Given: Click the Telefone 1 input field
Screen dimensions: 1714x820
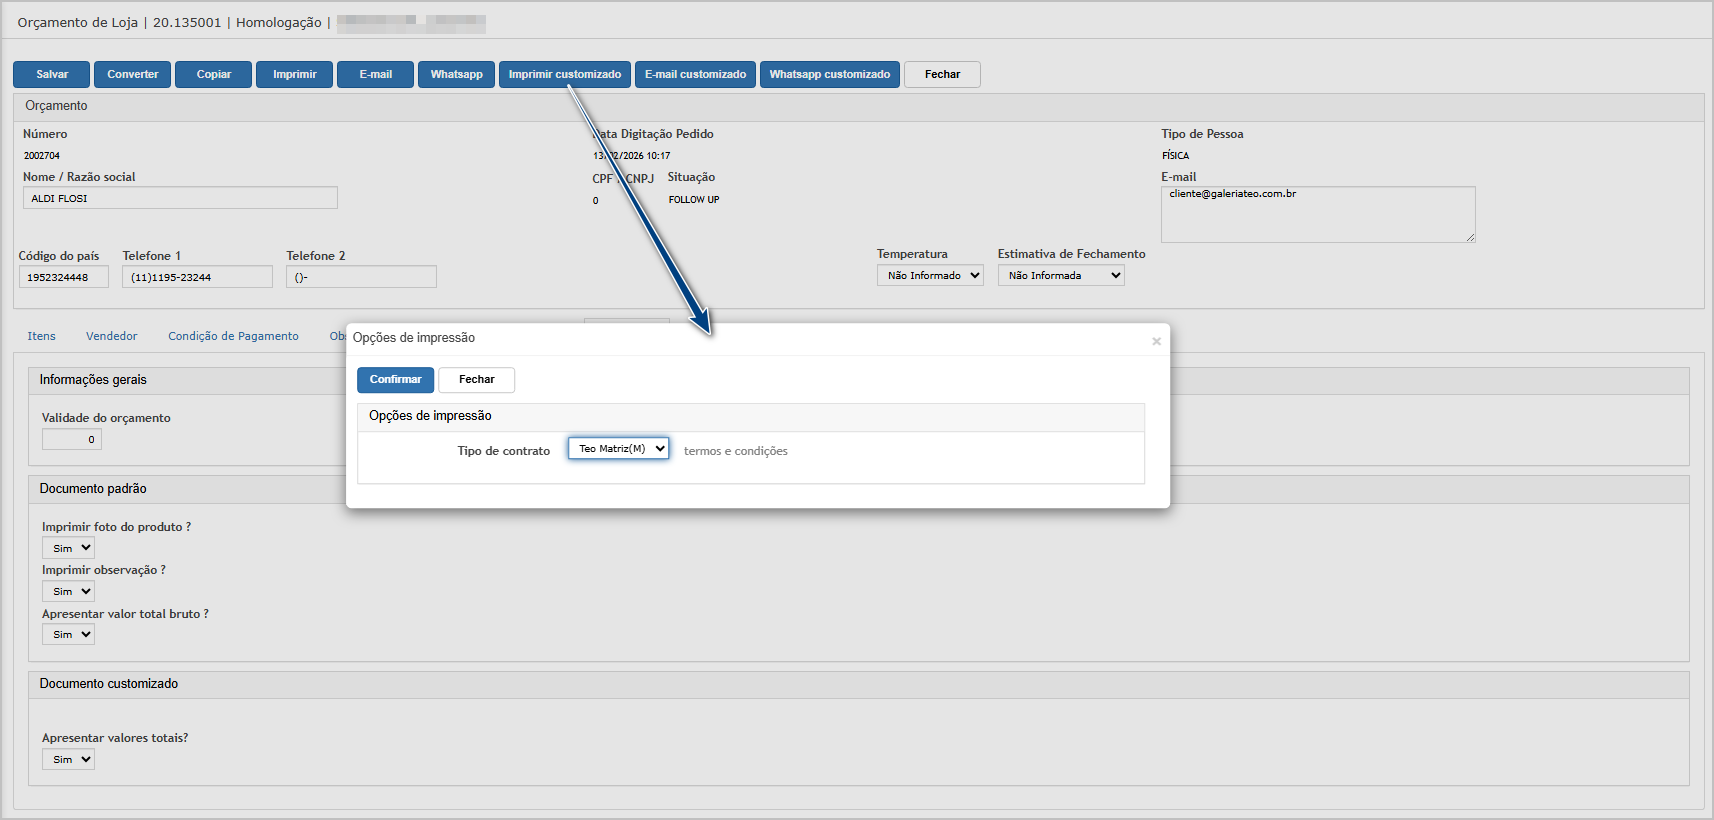Looking at the screenshot, I should (x=197, y=277).
